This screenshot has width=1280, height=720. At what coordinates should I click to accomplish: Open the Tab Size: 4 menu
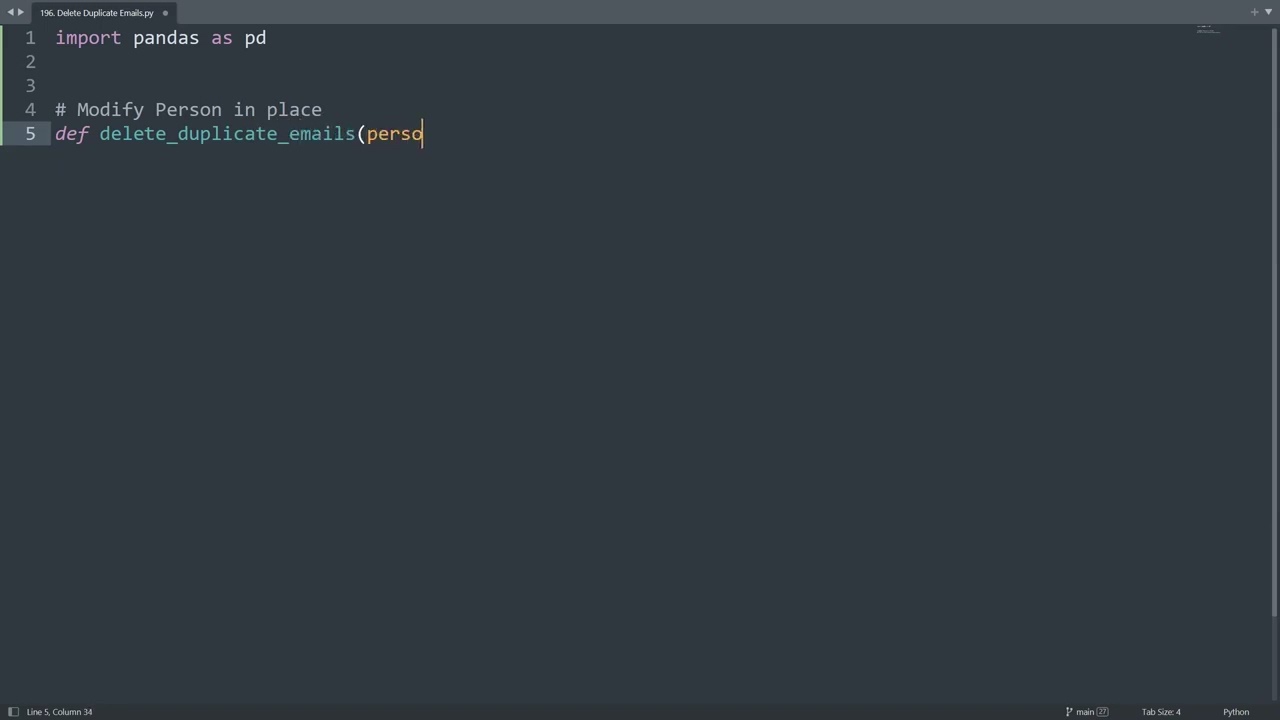[x=1161, y=712]
